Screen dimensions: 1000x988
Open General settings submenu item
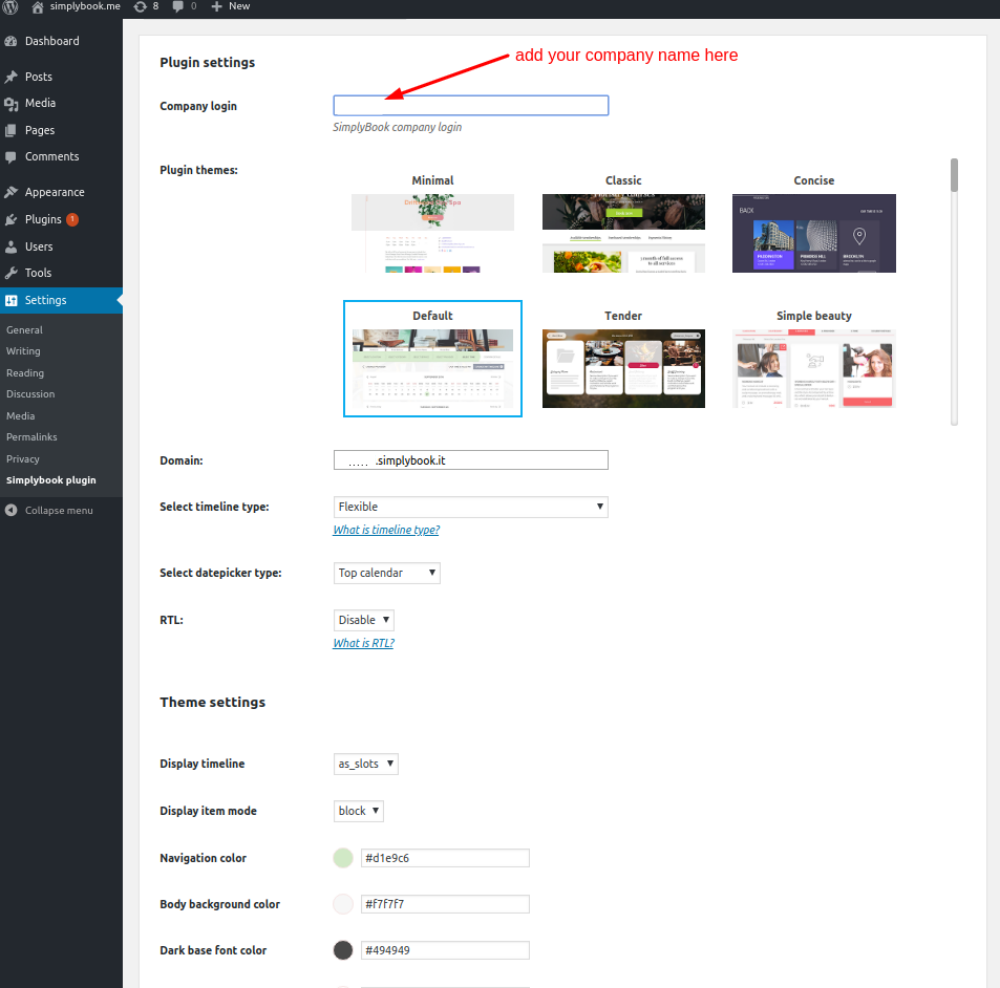coord(24,330)
